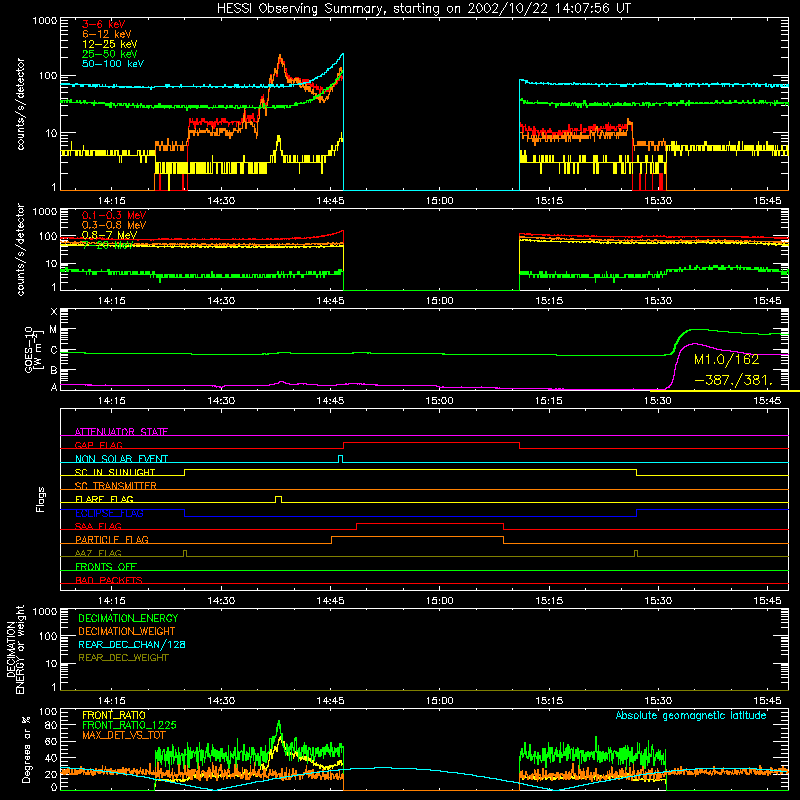
Task: Click the raised PARTICLE_FLAG segment around 15:00
Action: coord(417,537)
